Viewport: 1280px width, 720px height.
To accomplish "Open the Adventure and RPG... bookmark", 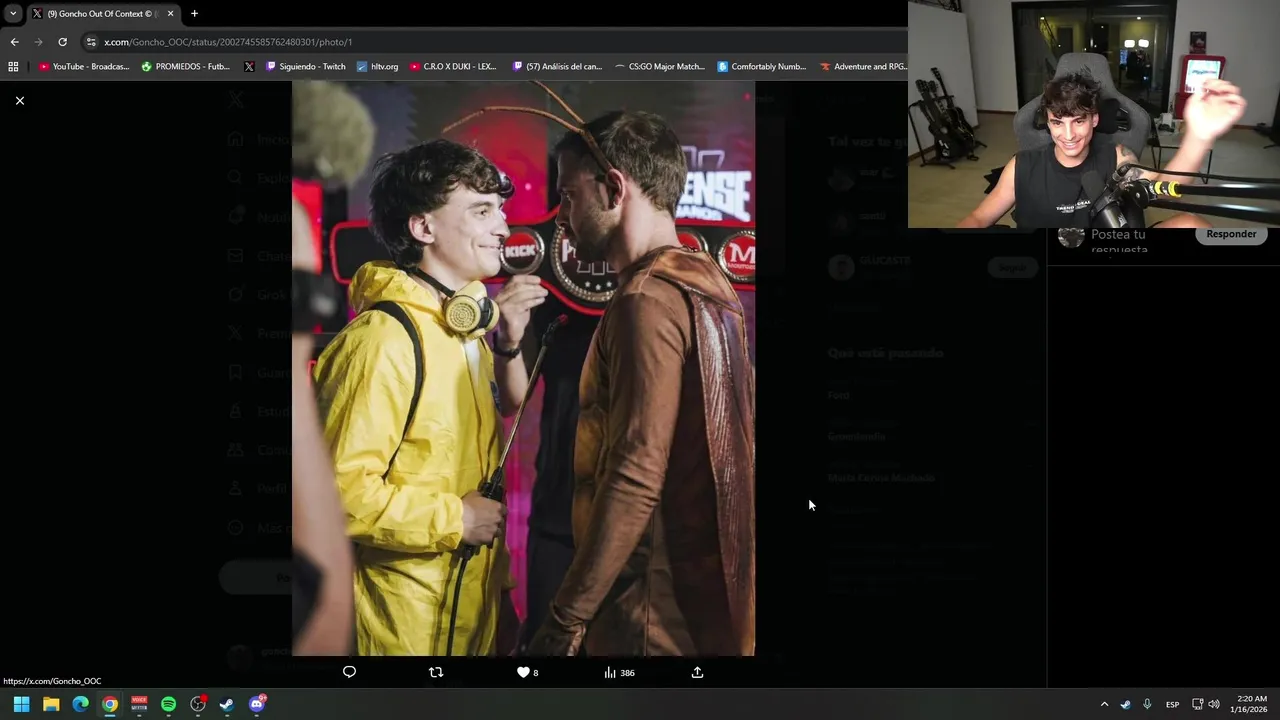I will 863,66.
